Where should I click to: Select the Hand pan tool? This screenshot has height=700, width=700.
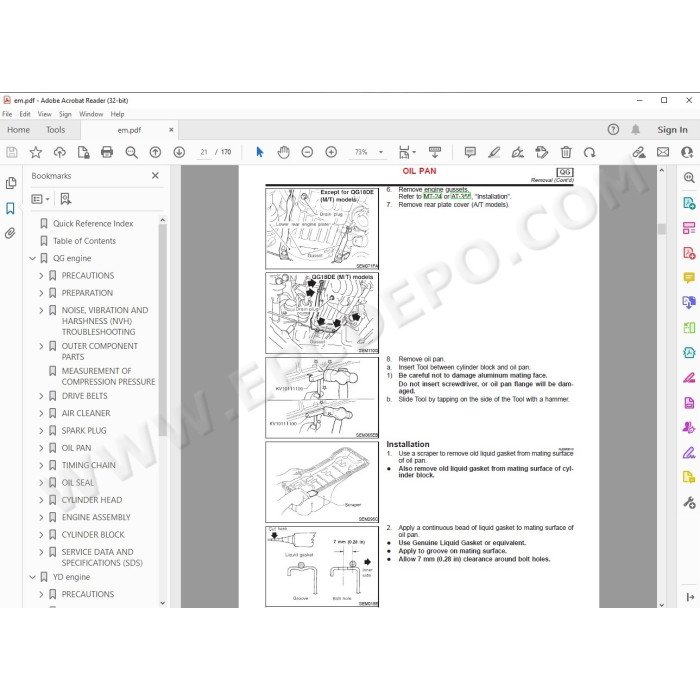pyautogui.click(x=283, y=152)
